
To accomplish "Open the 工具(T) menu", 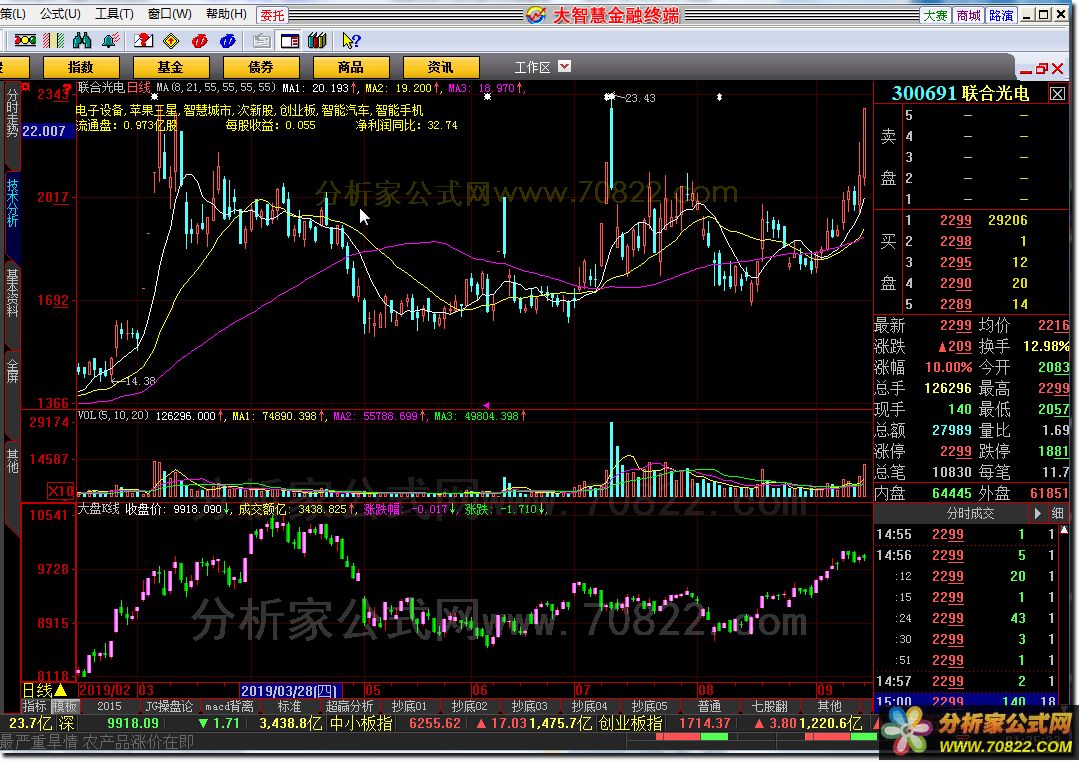I will 114,14.
